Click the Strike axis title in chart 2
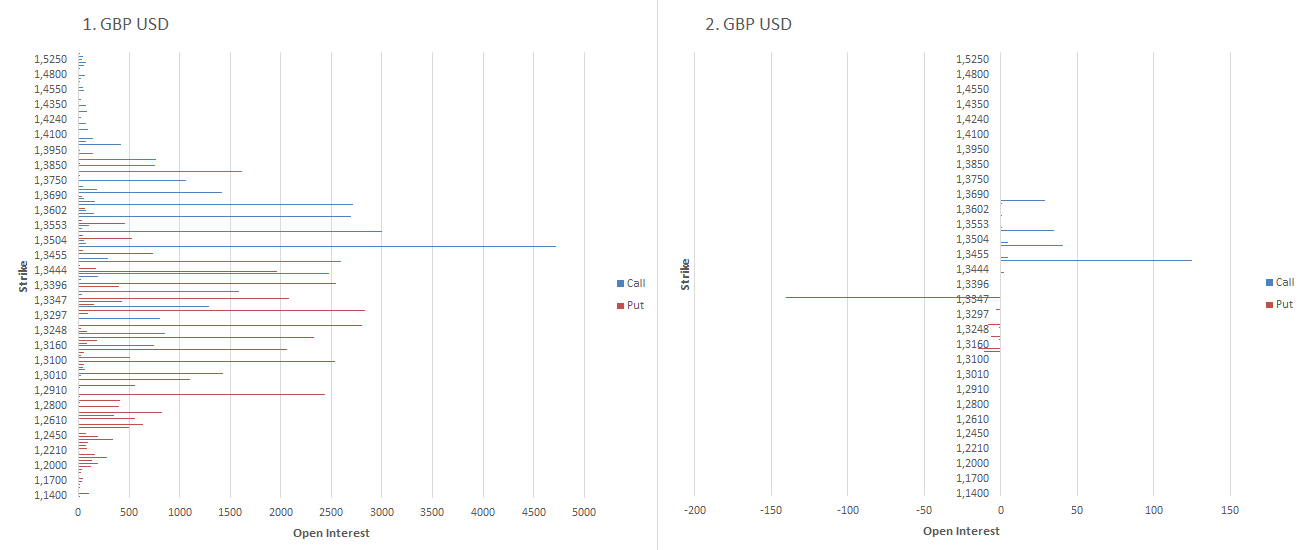1305x550 pixels. (685, 274)
